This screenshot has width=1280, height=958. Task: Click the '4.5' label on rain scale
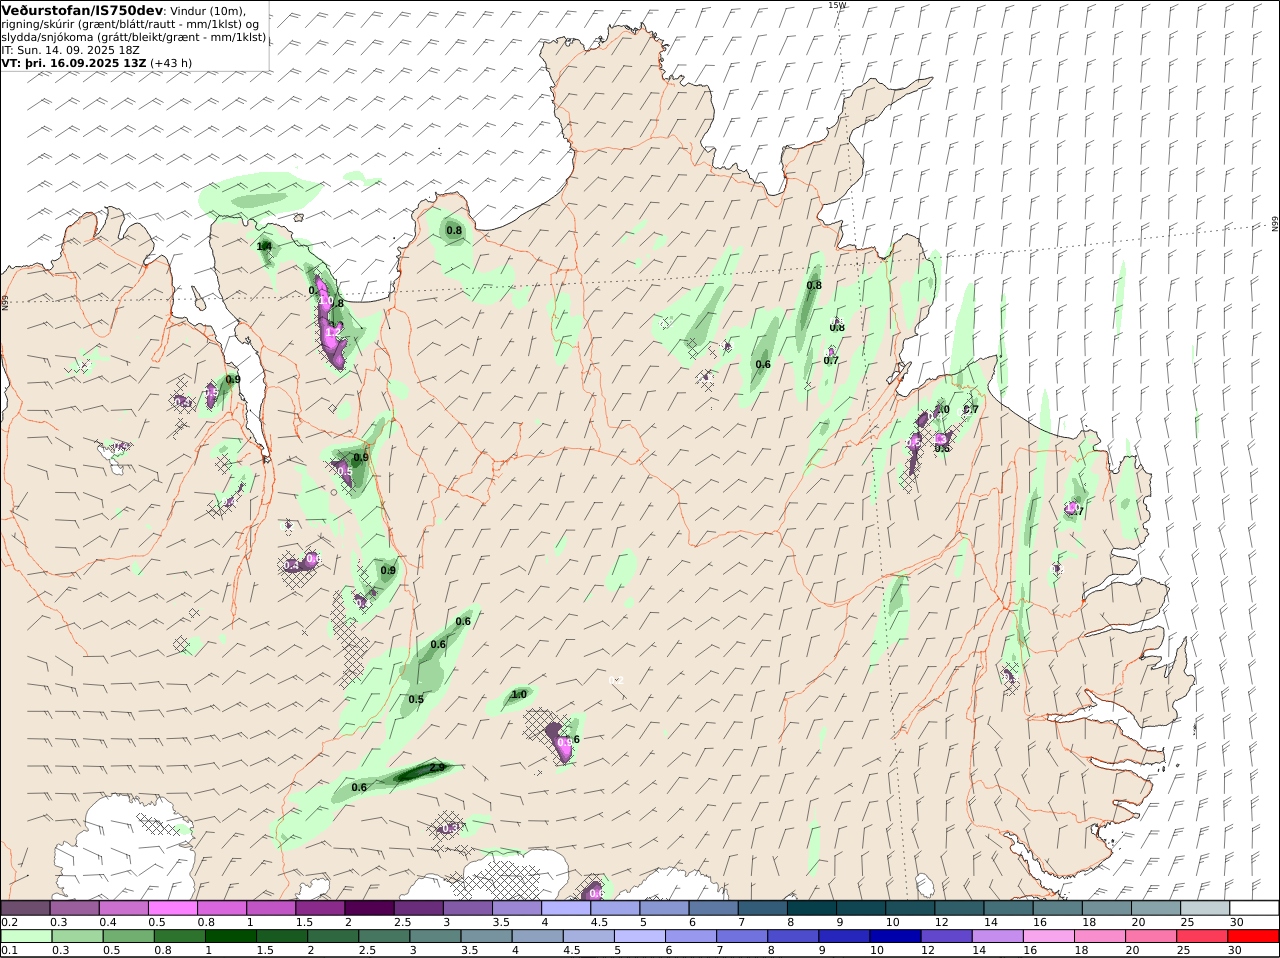pos(570,950)
